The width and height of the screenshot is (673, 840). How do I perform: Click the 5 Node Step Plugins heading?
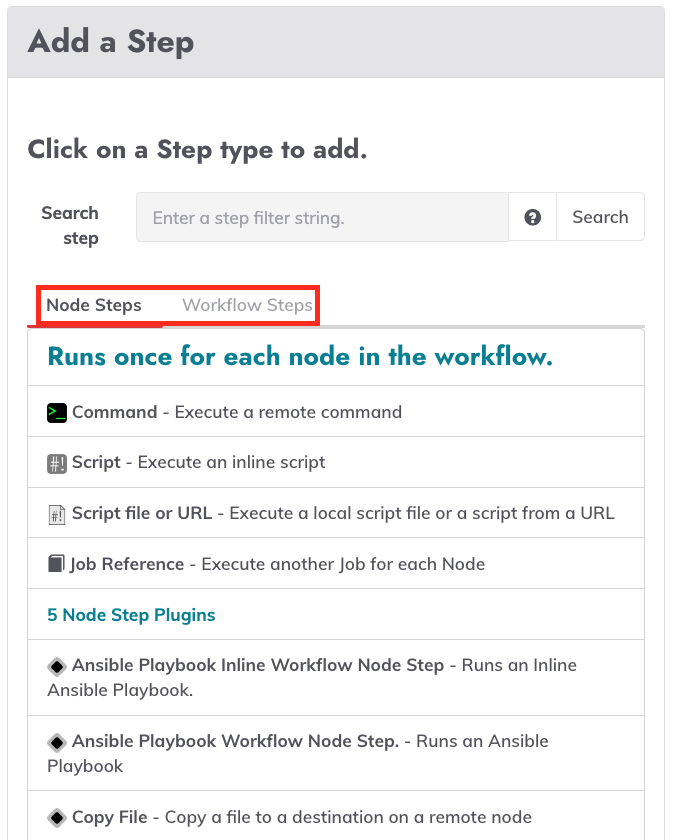(x=131, y=614)
